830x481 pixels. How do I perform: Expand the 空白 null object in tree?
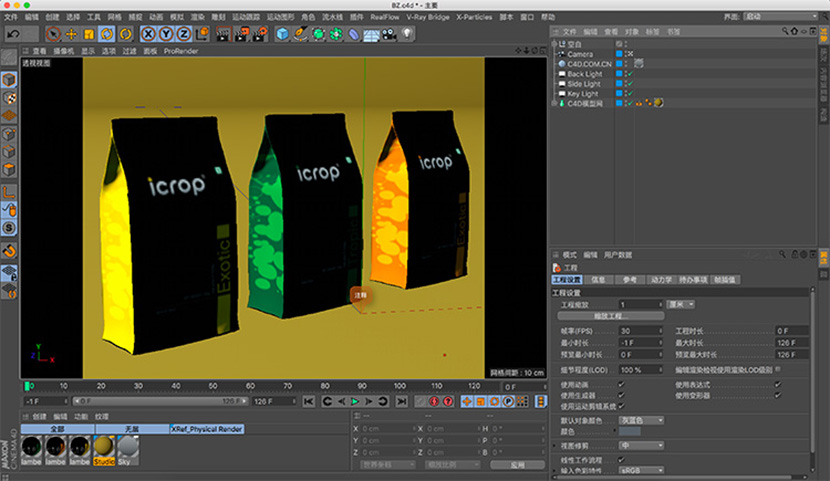pos(554,44)
